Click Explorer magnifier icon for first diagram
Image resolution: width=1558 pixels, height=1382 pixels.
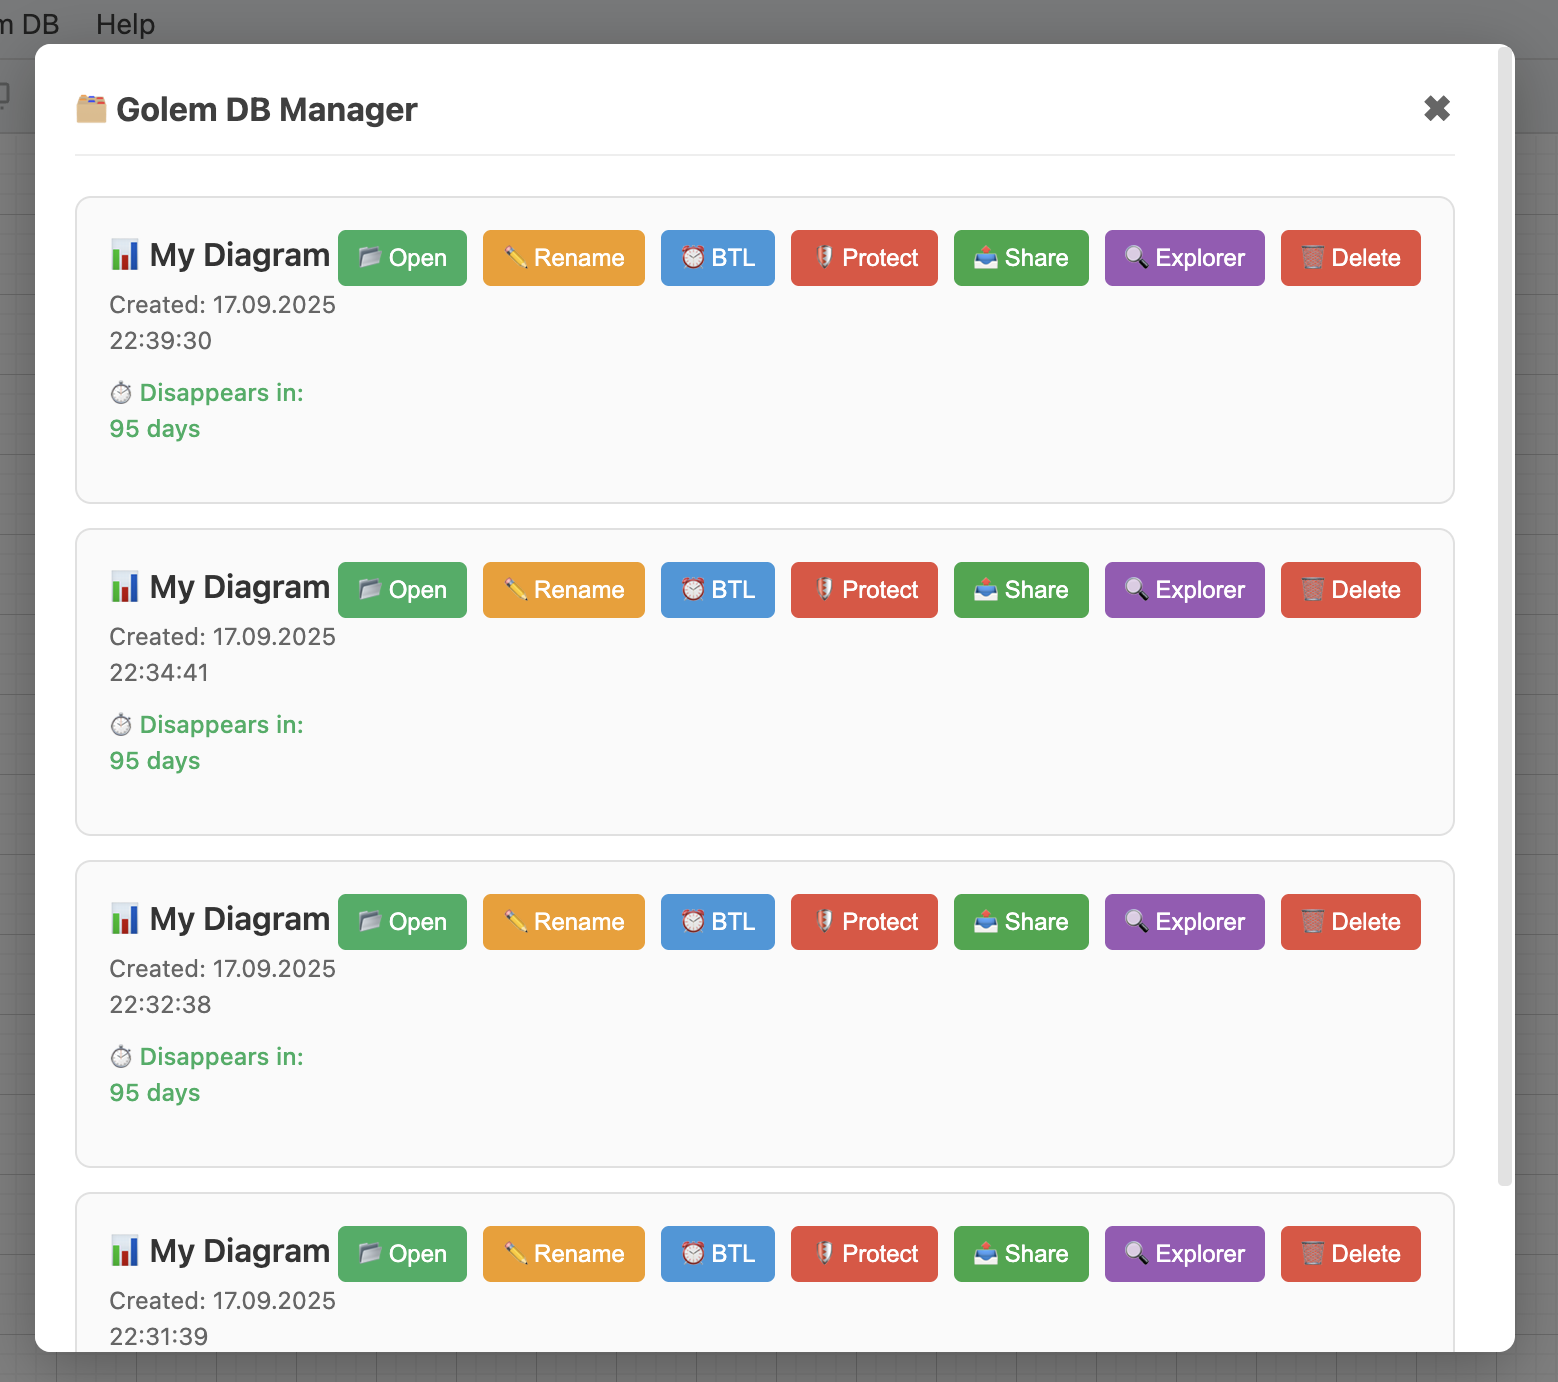pos(1136,258)
